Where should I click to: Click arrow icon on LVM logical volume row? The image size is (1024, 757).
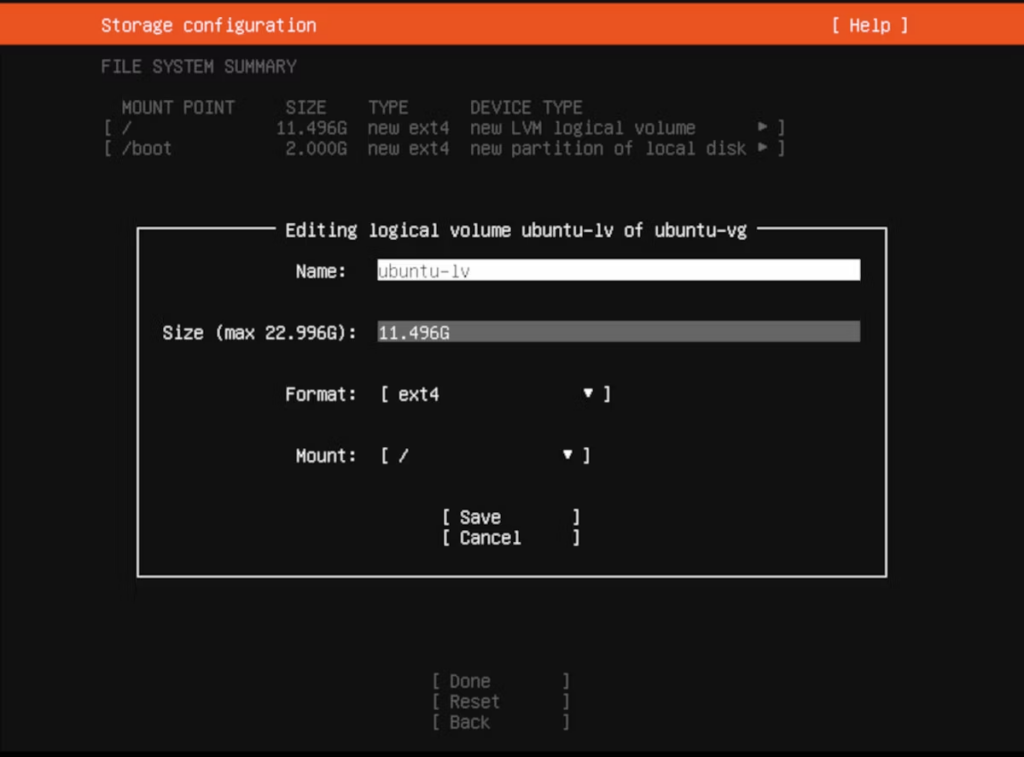pyautogui.click(x=762, y=127)
